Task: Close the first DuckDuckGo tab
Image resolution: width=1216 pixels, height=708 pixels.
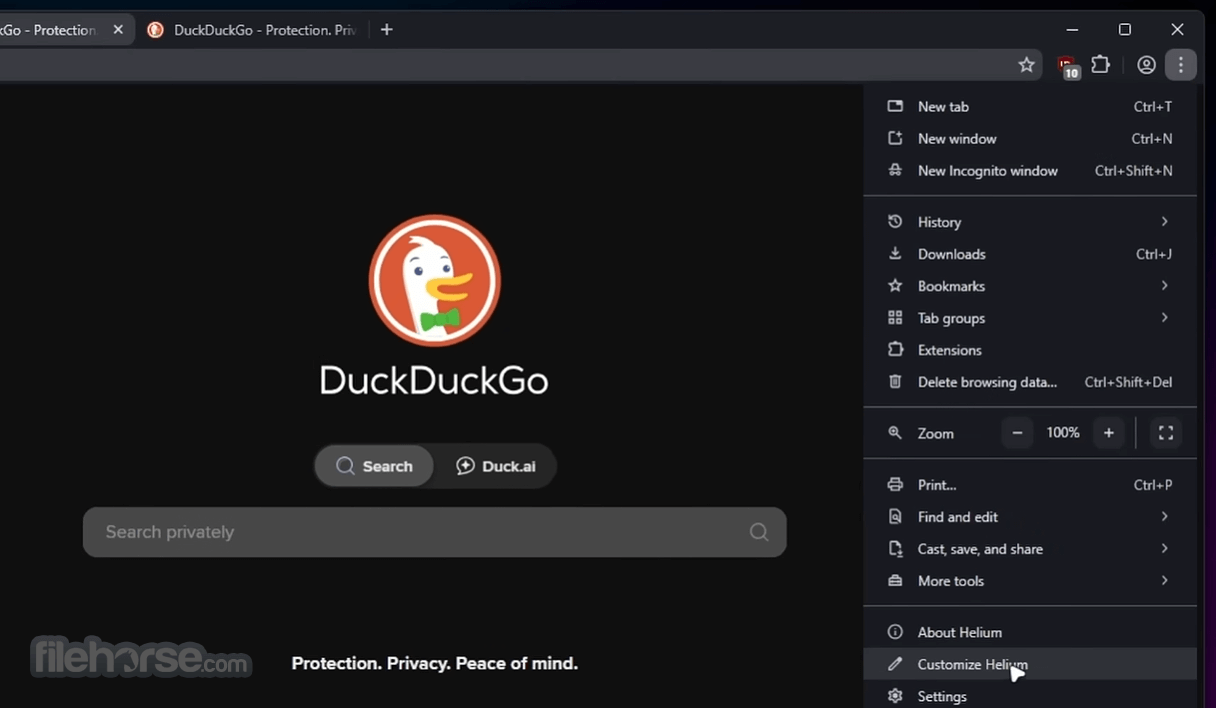Action: pyautogui.click(x=118, y=30)
